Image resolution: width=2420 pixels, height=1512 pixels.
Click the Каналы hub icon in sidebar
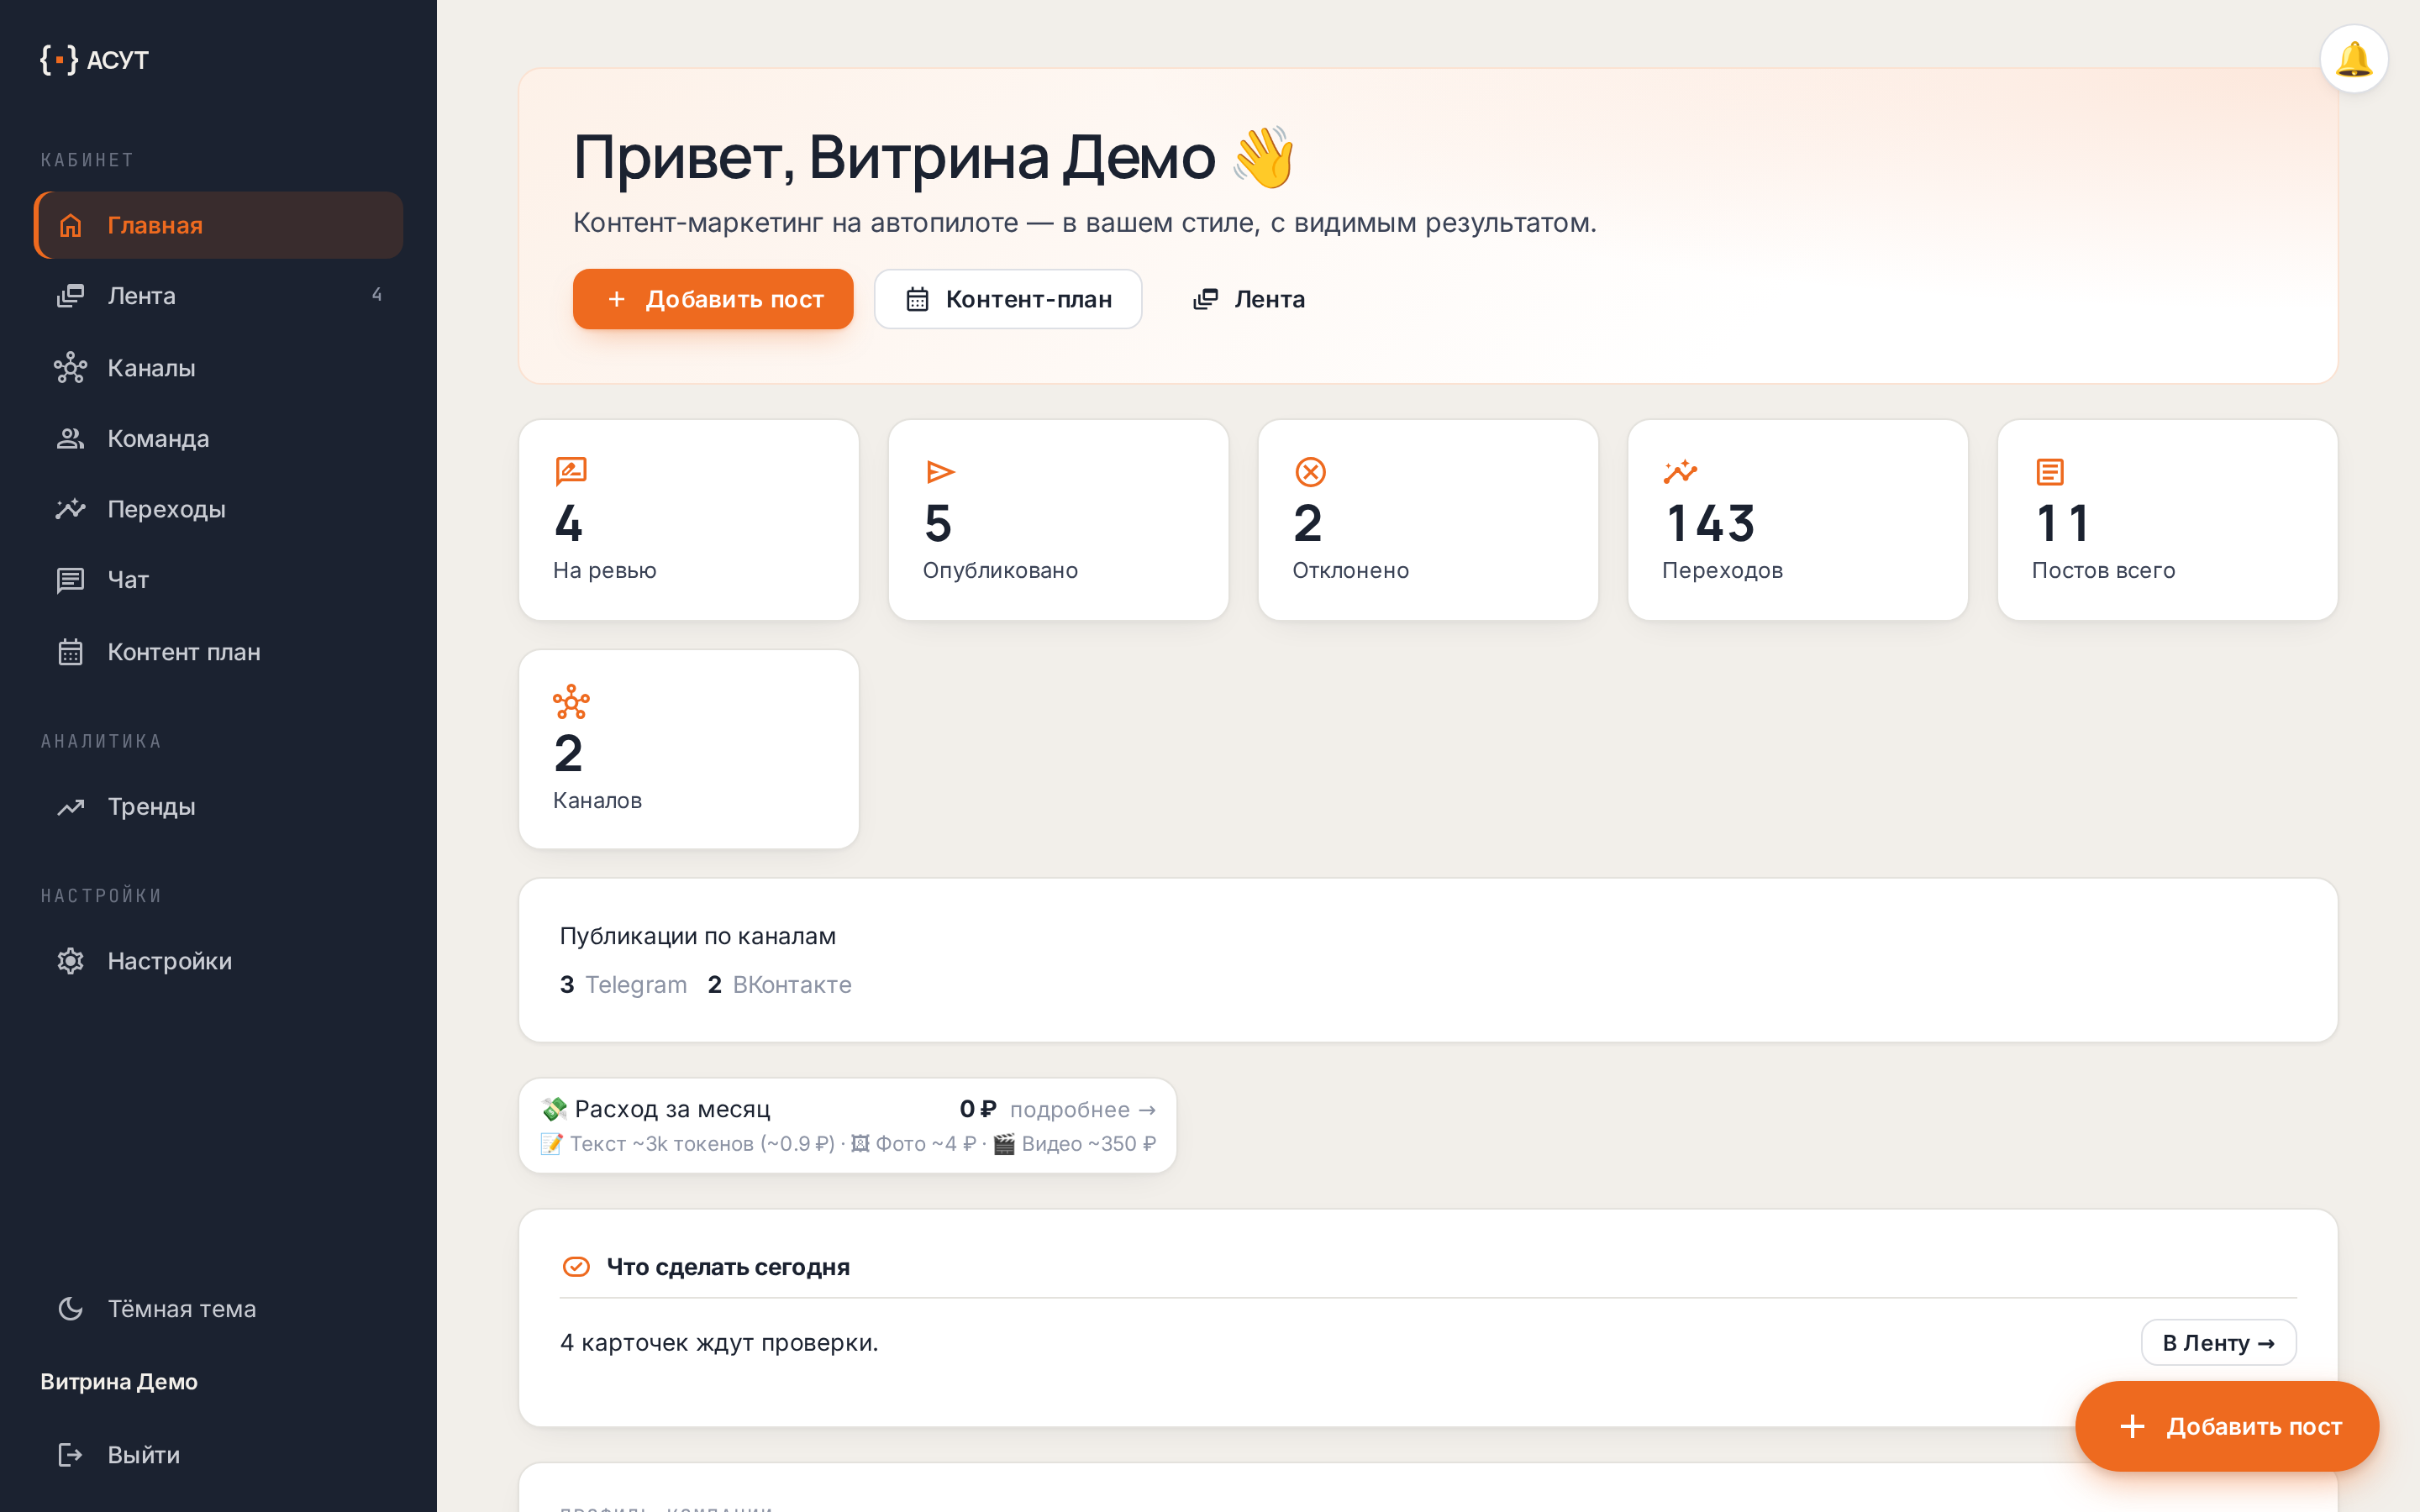coord(70,368)
